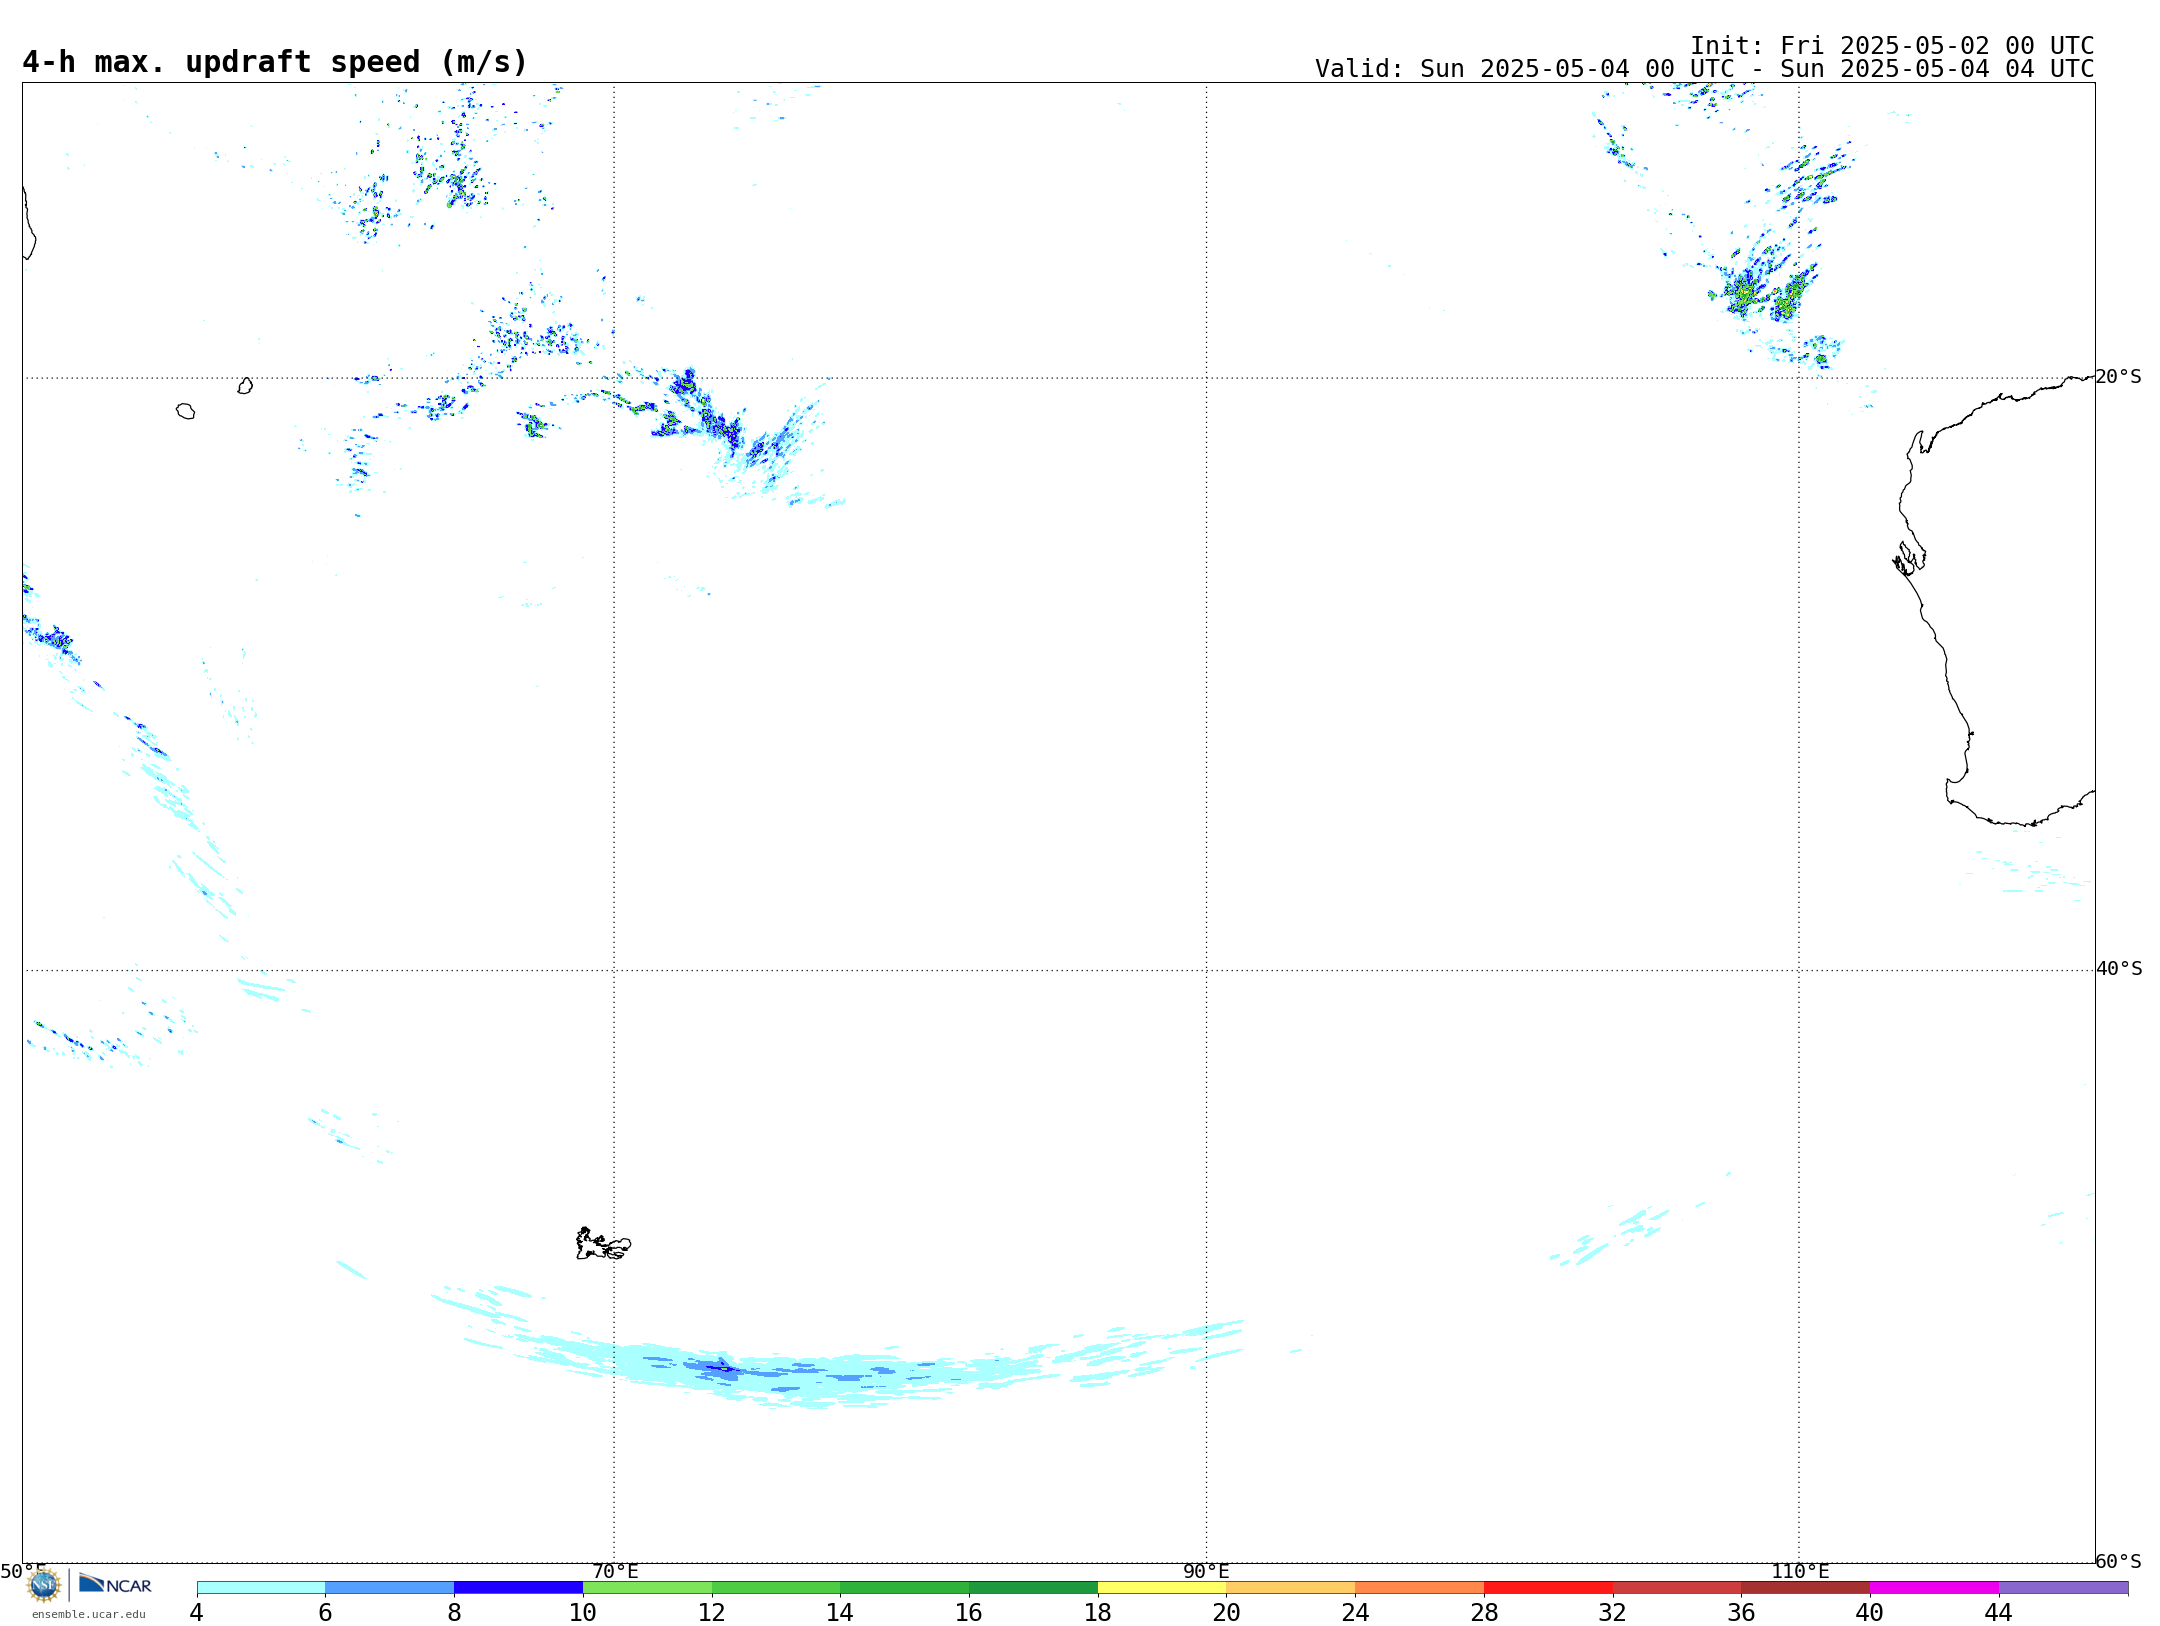
Task: Click the 70°E longitude label
Action: coord(615,1571)
